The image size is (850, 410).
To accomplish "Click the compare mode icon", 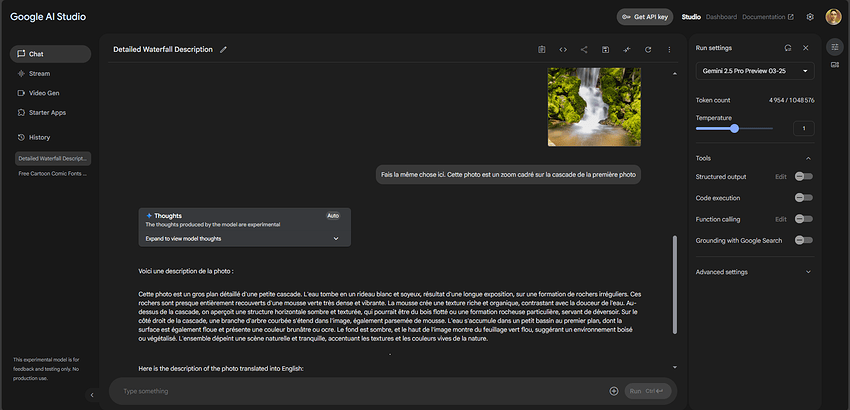I will pos(627,49).
